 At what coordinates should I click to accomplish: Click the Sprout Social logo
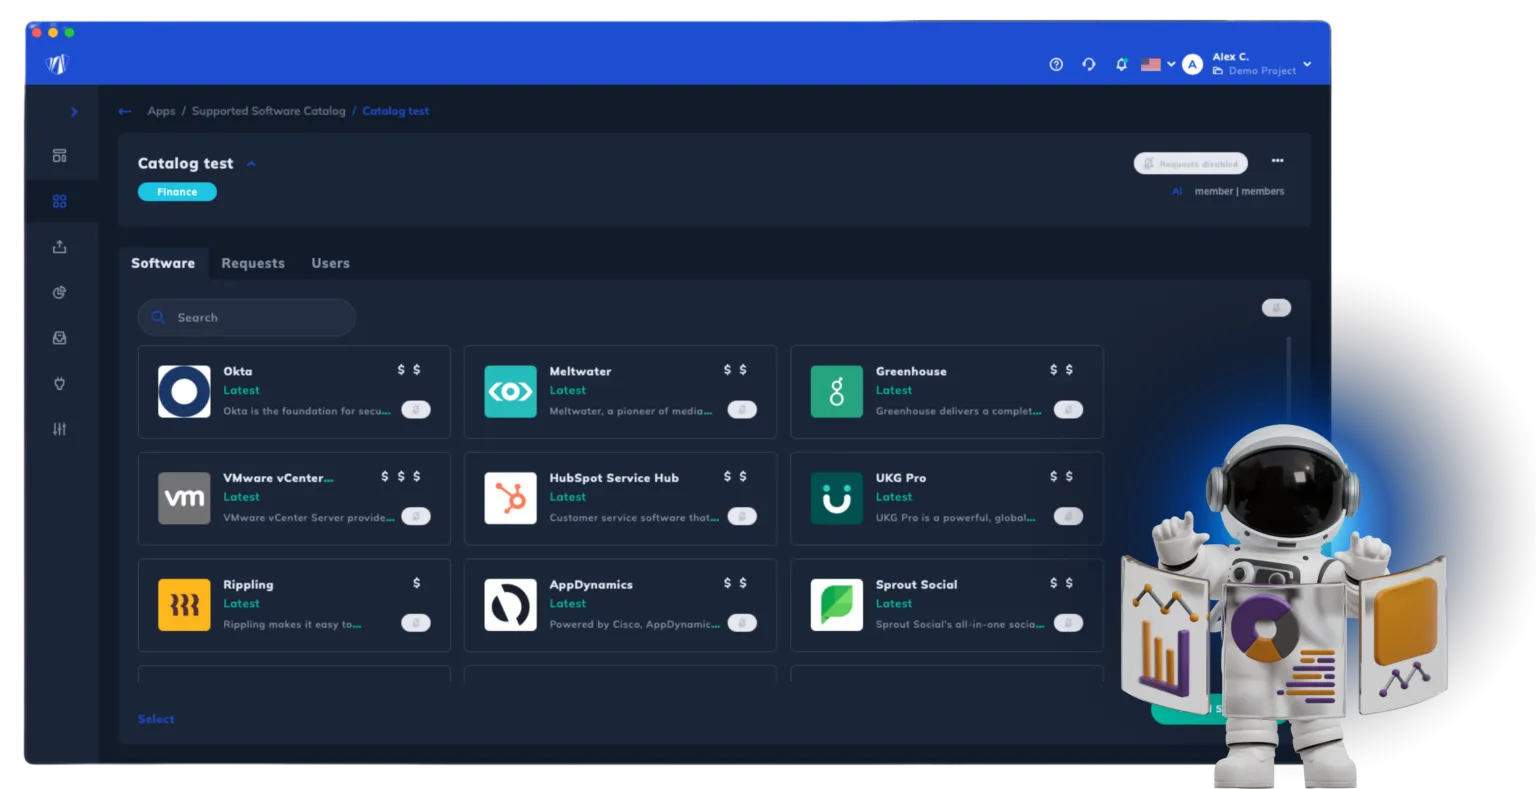point(836,605)
